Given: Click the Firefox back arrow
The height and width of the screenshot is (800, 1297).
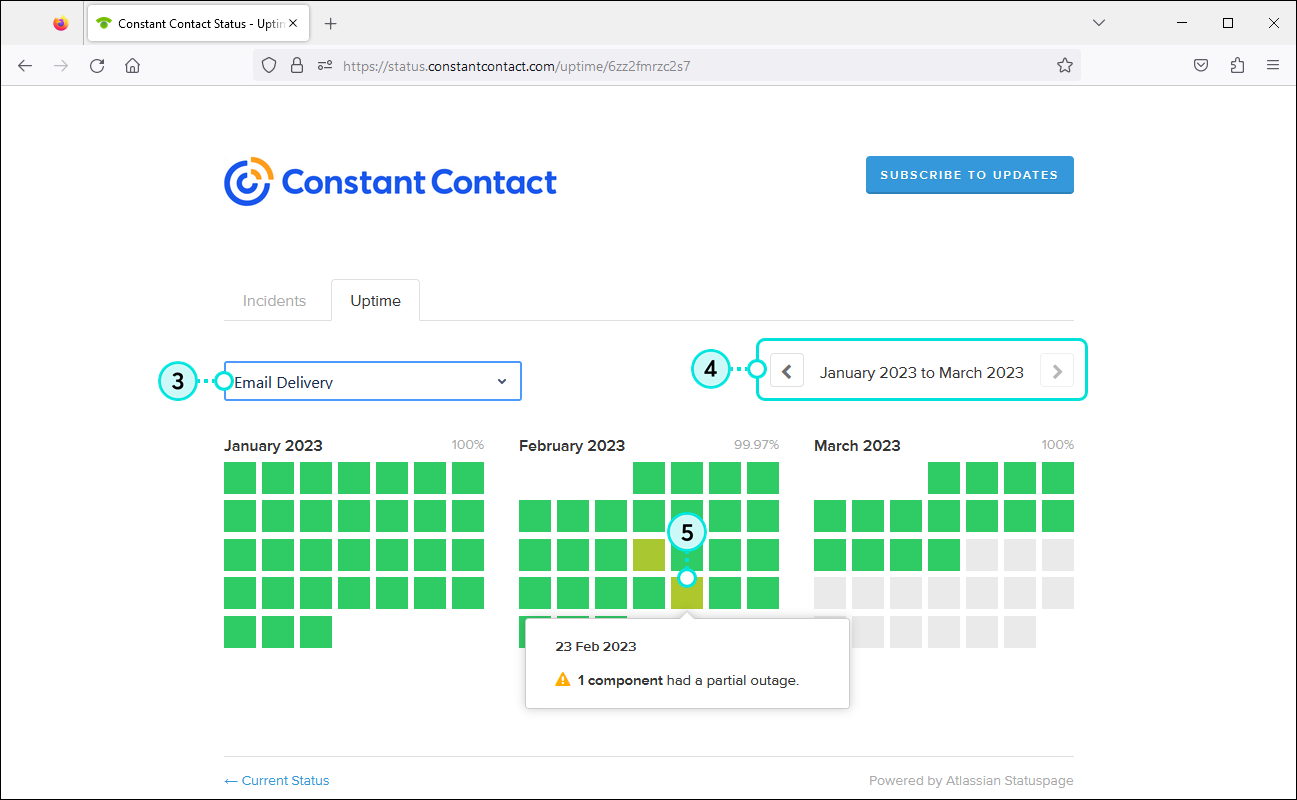Looking at the screenshot, I should 25,65.
